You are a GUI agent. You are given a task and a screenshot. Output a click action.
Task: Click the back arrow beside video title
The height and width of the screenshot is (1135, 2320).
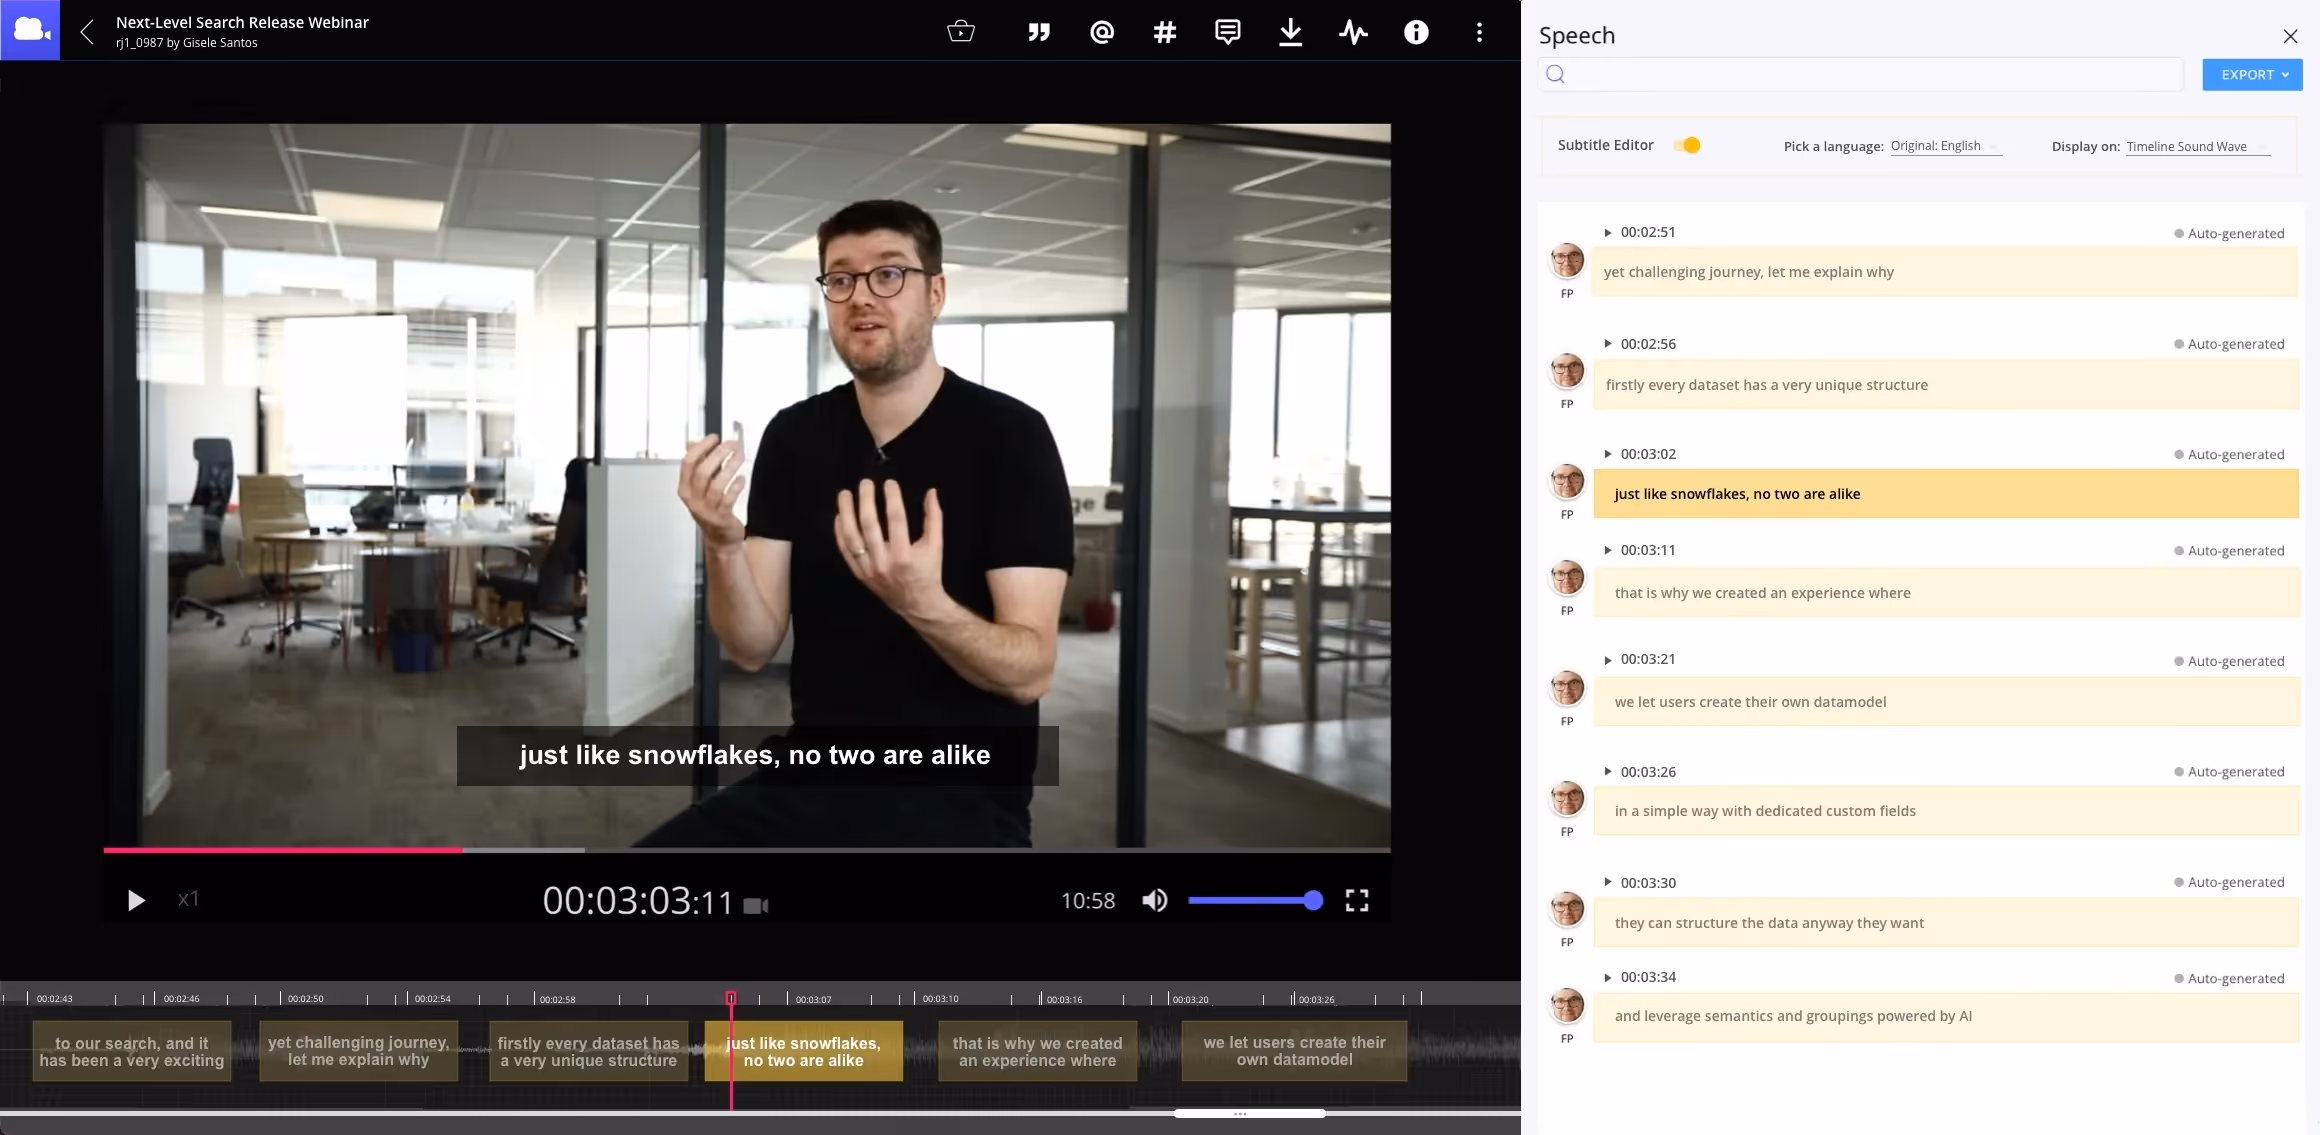(88, 32)
